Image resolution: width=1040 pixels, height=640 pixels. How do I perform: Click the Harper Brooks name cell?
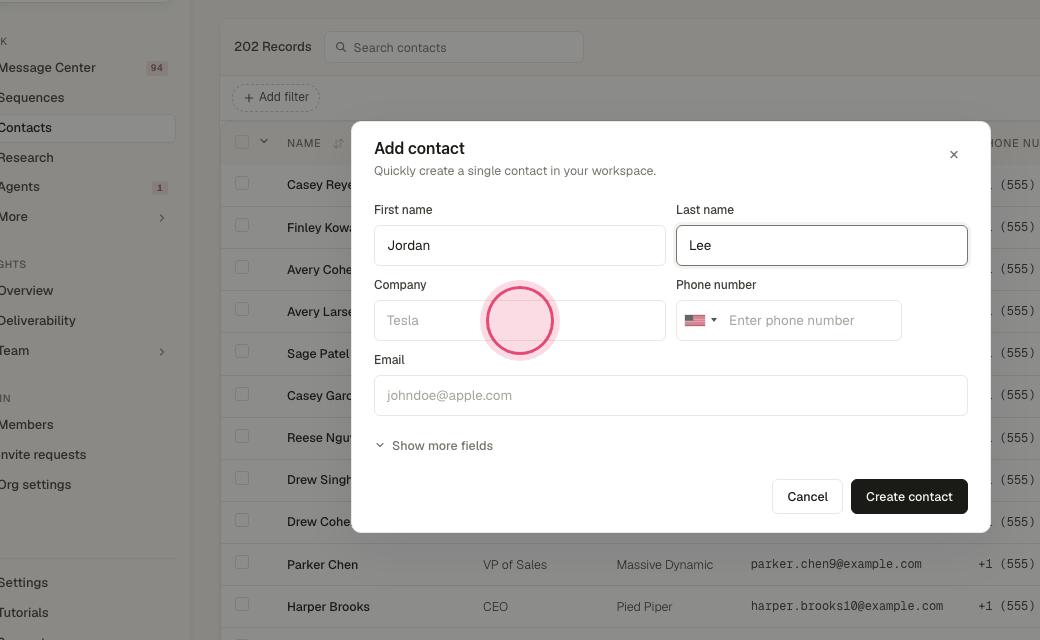(328, 607)
